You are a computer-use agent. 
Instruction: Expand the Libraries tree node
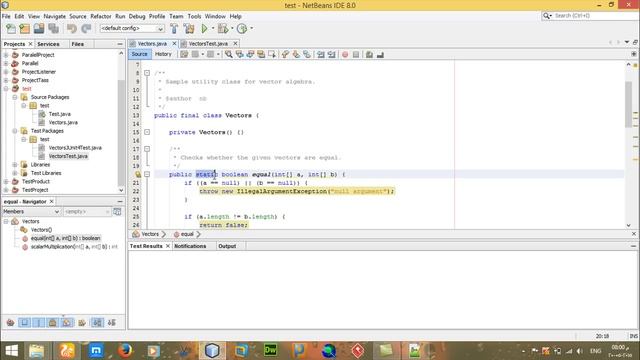pyautogui.click(x=15, y=164)
